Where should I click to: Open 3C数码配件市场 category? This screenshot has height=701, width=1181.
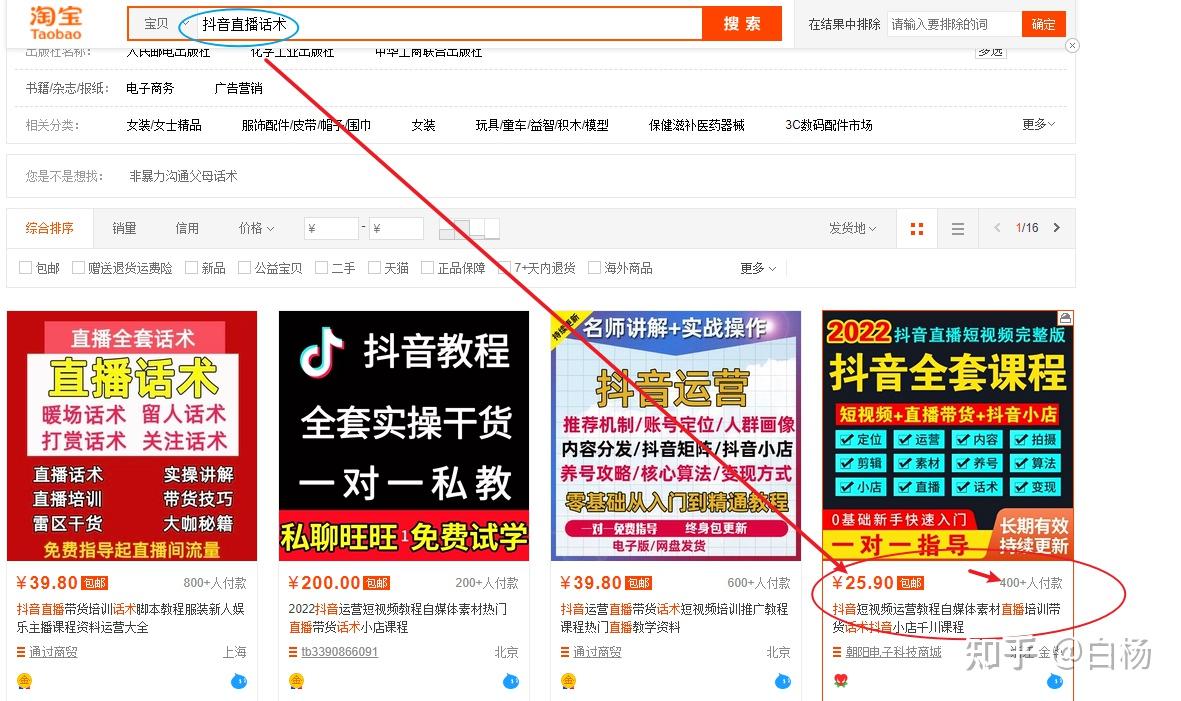coord(829,125)
